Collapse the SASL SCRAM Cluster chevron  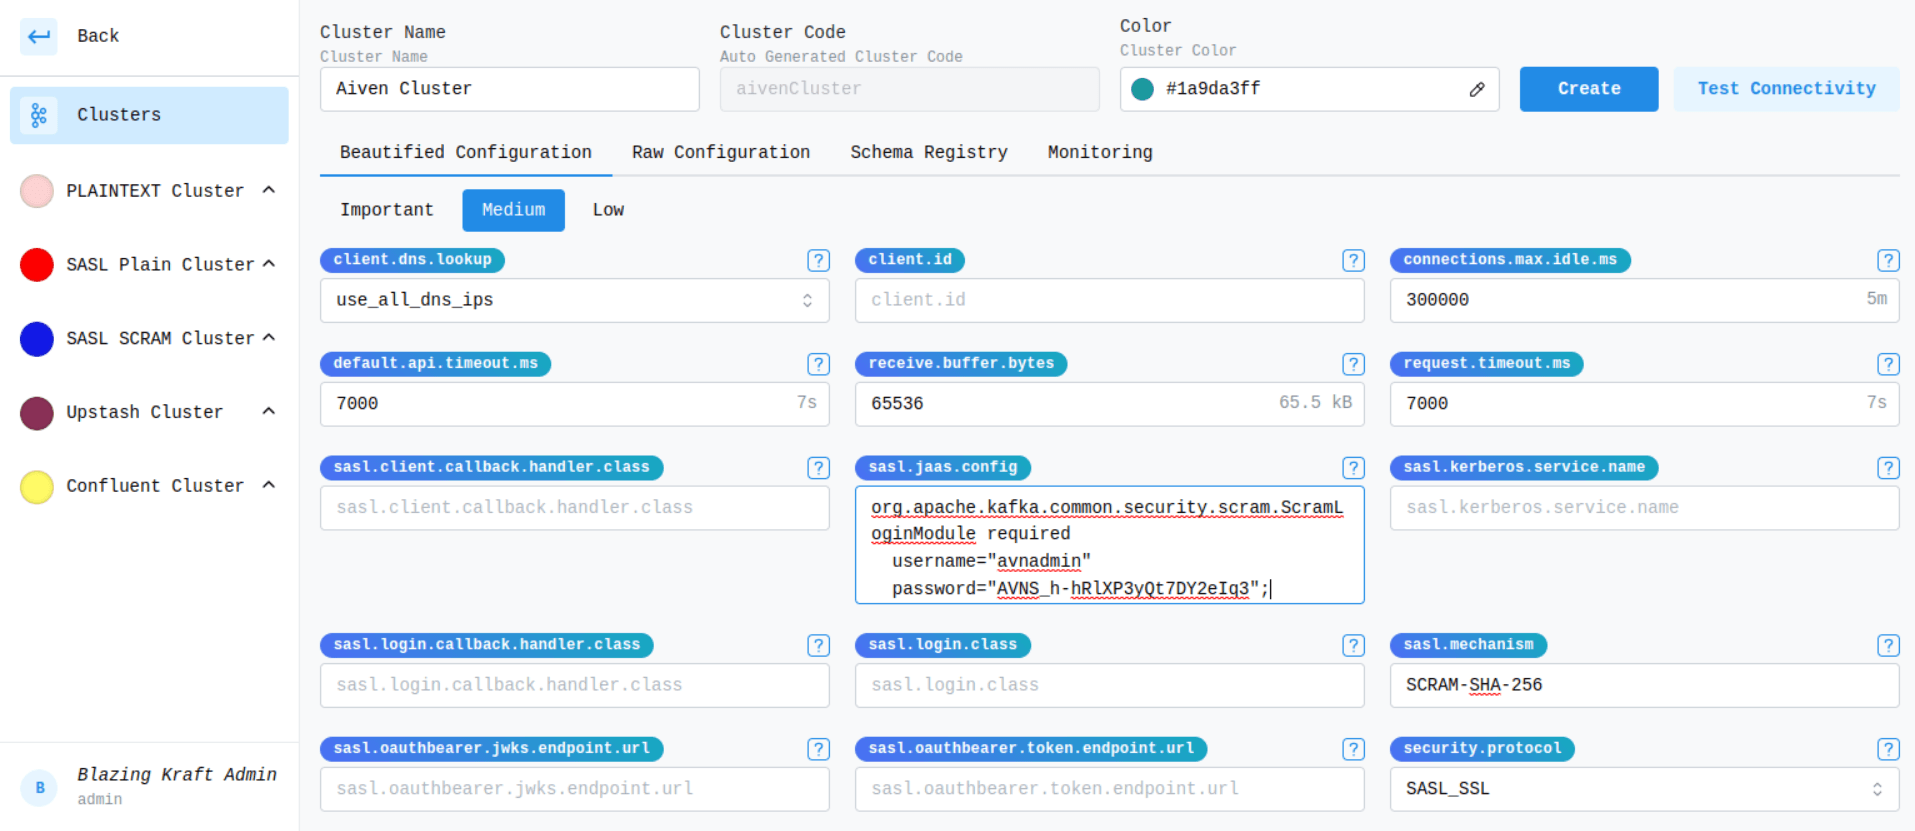click(268, 338)
